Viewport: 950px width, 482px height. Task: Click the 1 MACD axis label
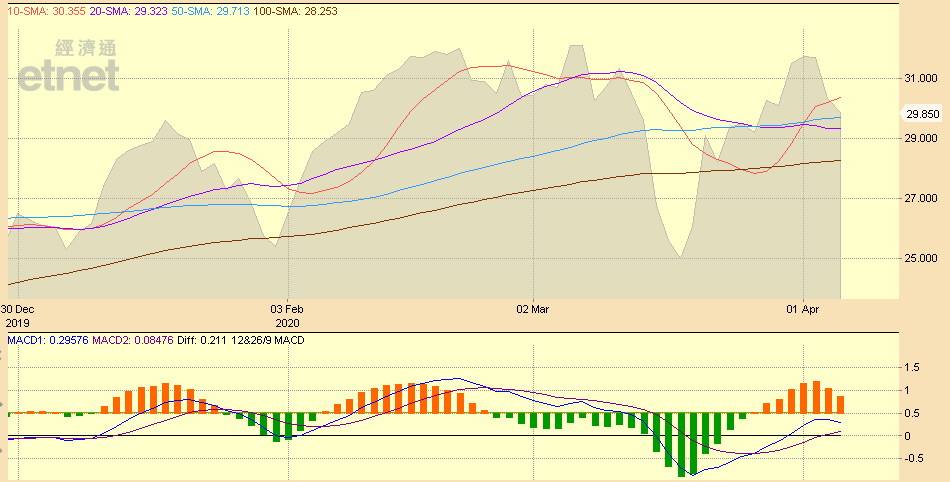coord(908,391)
